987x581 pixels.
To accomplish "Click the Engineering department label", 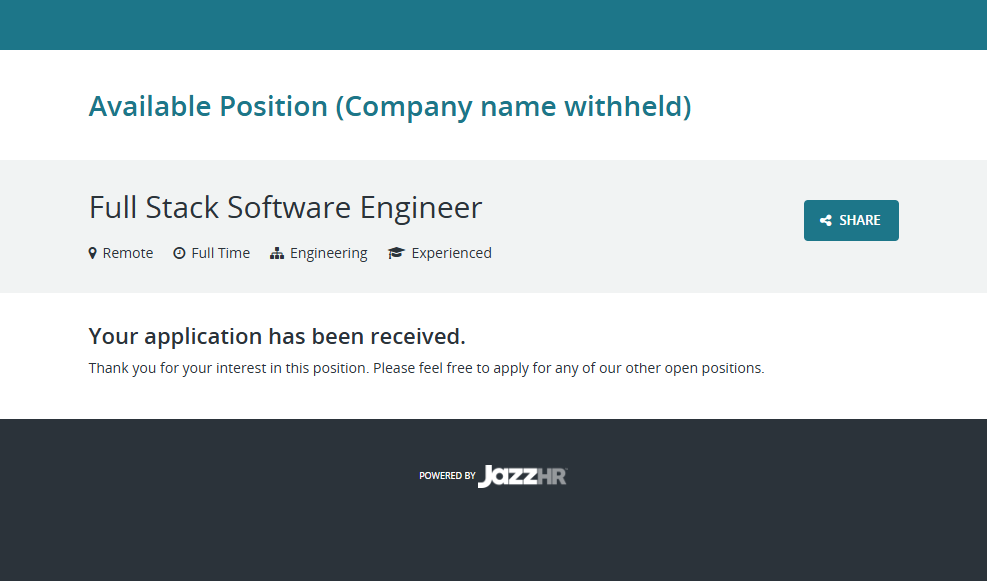I will 329,253.
